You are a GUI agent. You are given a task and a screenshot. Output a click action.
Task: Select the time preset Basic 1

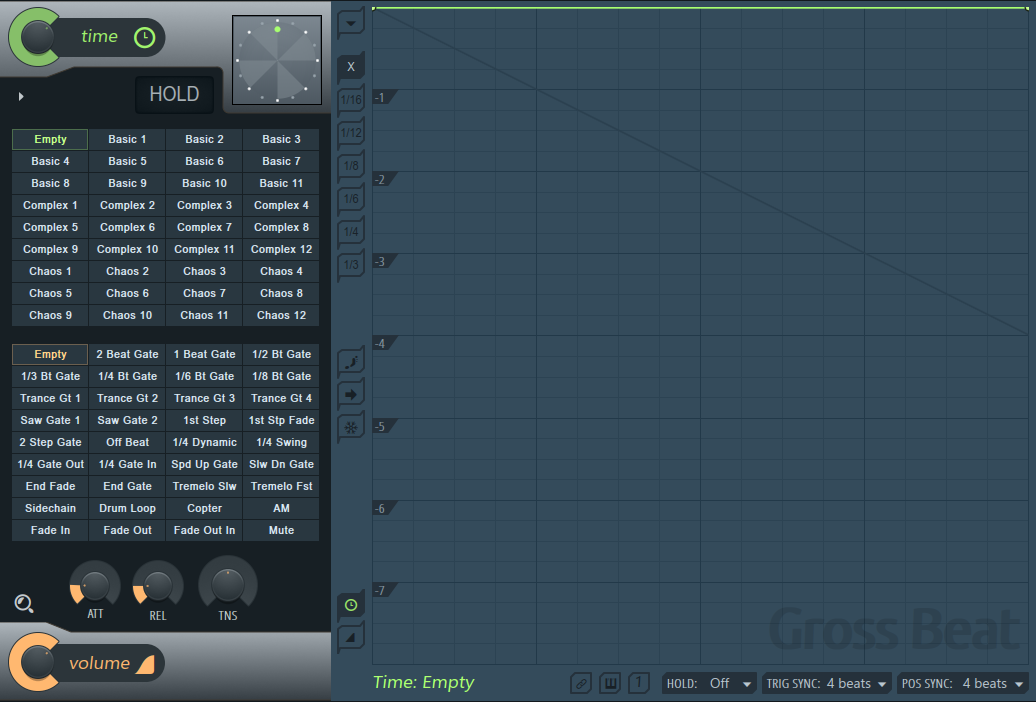tap(128, 139)
